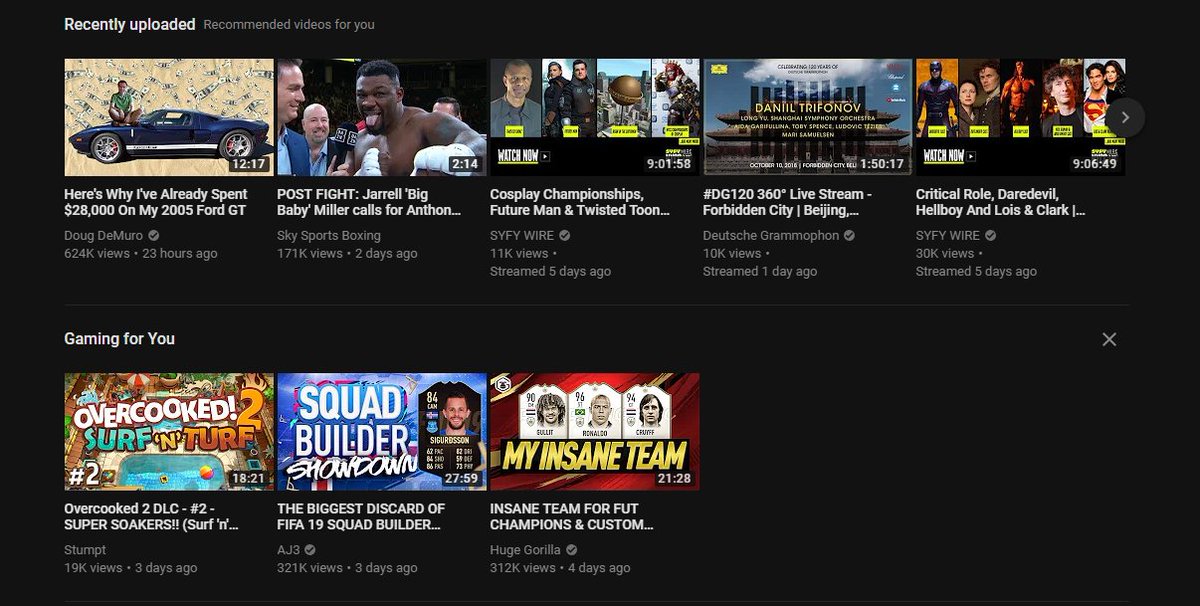Open the Critical Role Daredevil video thumbnail
The image size is (1200, 606).
coord(1020,117)
